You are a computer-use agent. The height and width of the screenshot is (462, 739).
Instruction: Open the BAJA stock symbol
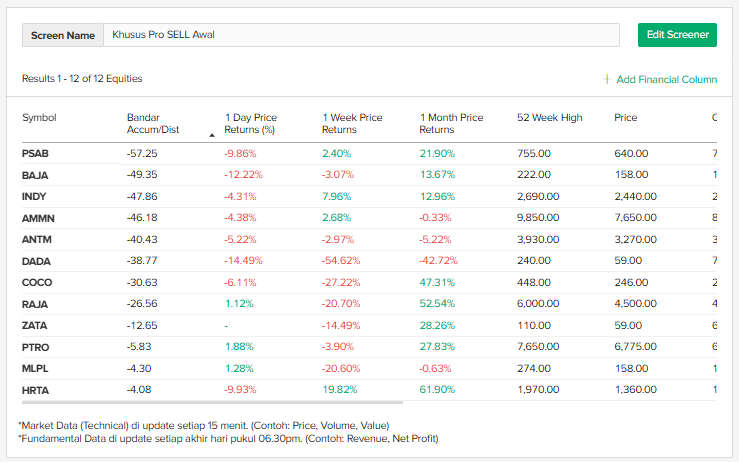click(35, 175)
